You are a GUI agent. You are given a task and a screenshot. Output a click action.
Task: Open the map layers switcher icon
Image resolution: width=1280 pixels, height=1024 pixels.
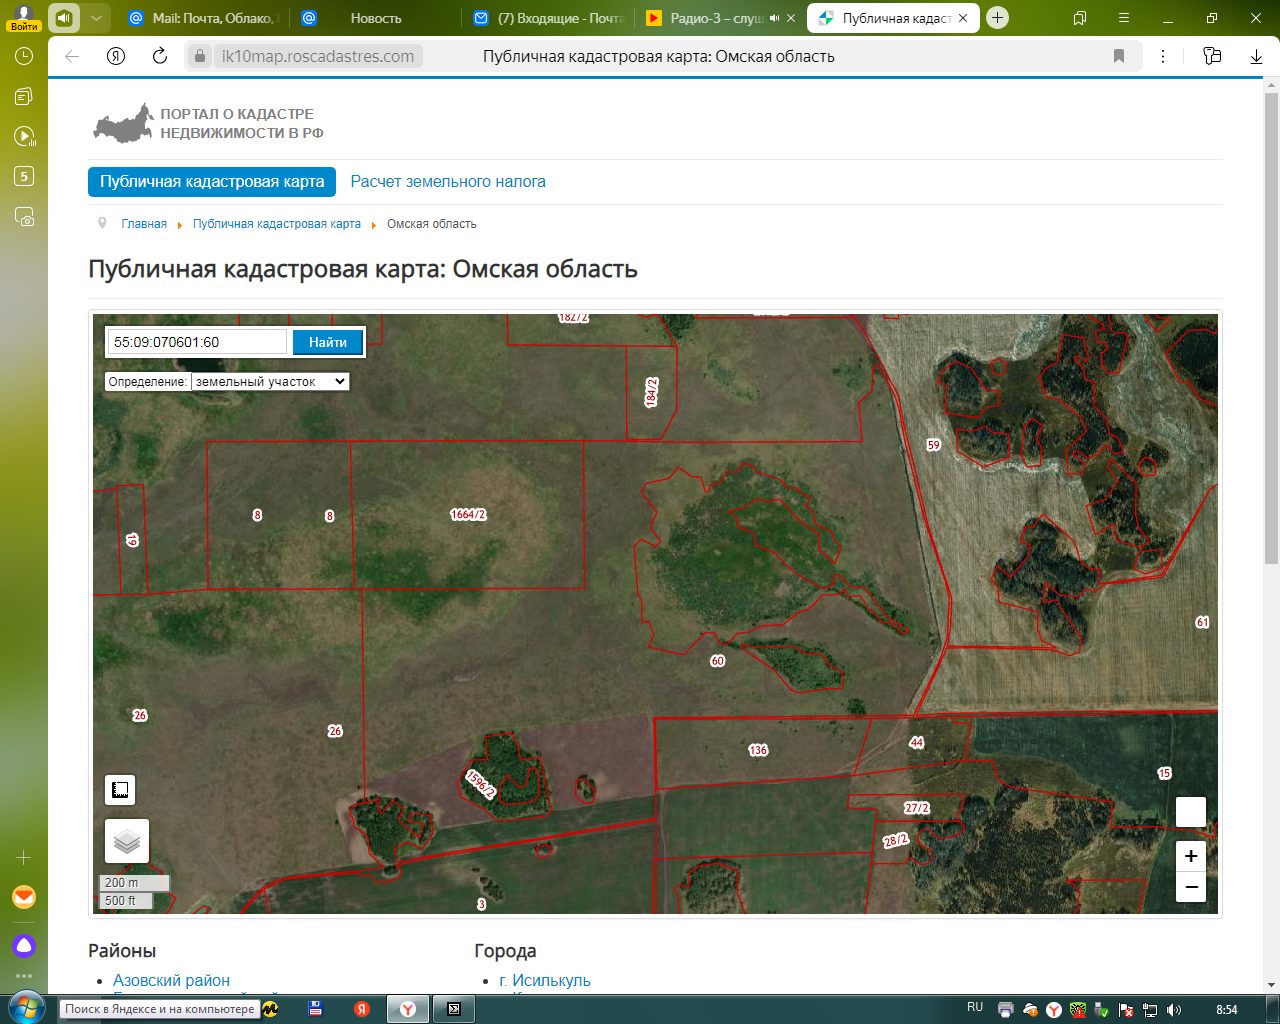click(x=127, y=841)
